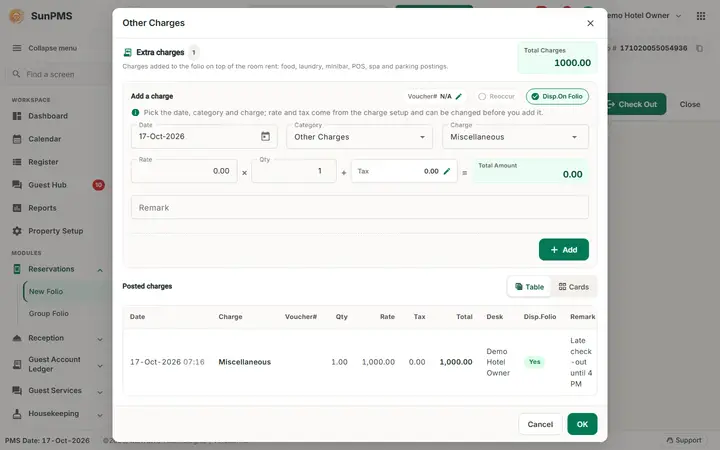Copy the folio number with copy icon
Image resolution: width=720 pixels, height=450 pixels.
pyautogui.click(x=699, y=48)
